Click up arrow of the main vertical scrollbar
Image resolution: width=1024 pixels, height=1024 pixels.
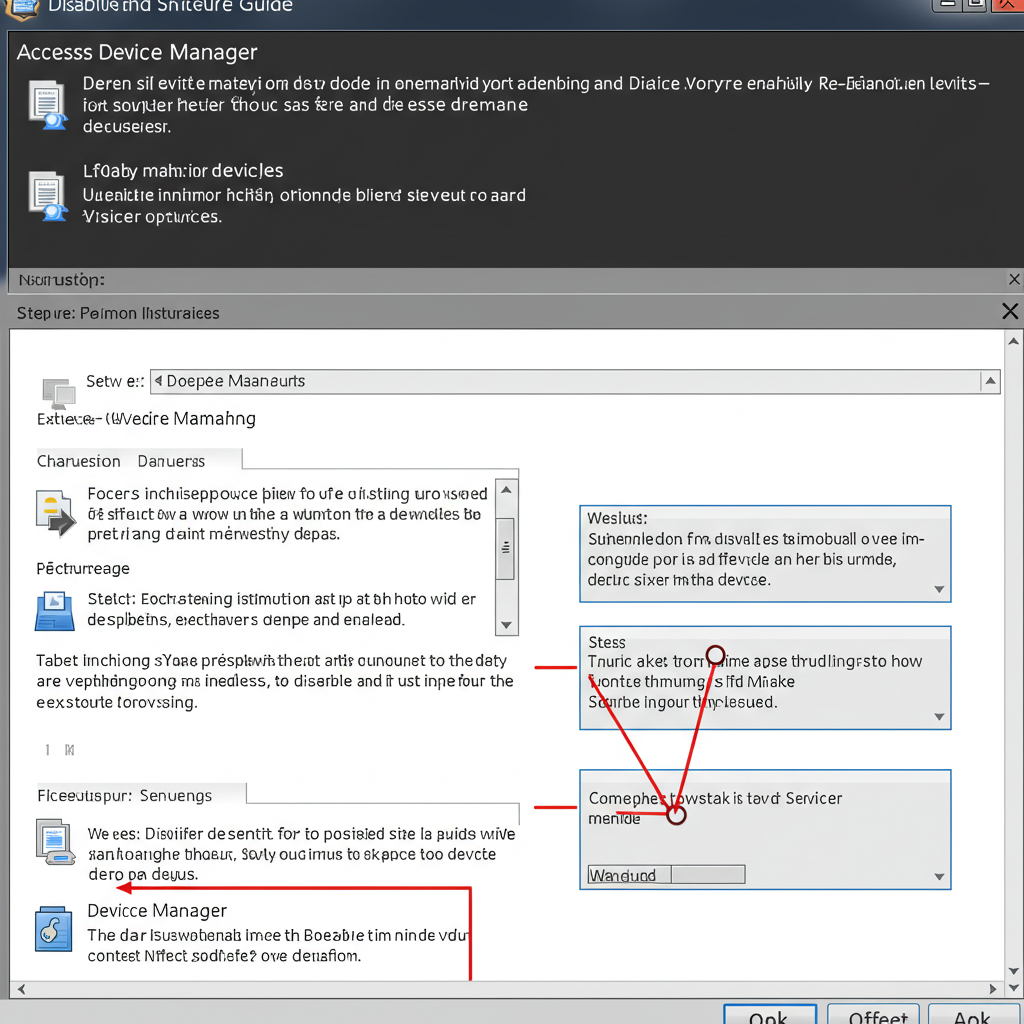click(1014, 341)
